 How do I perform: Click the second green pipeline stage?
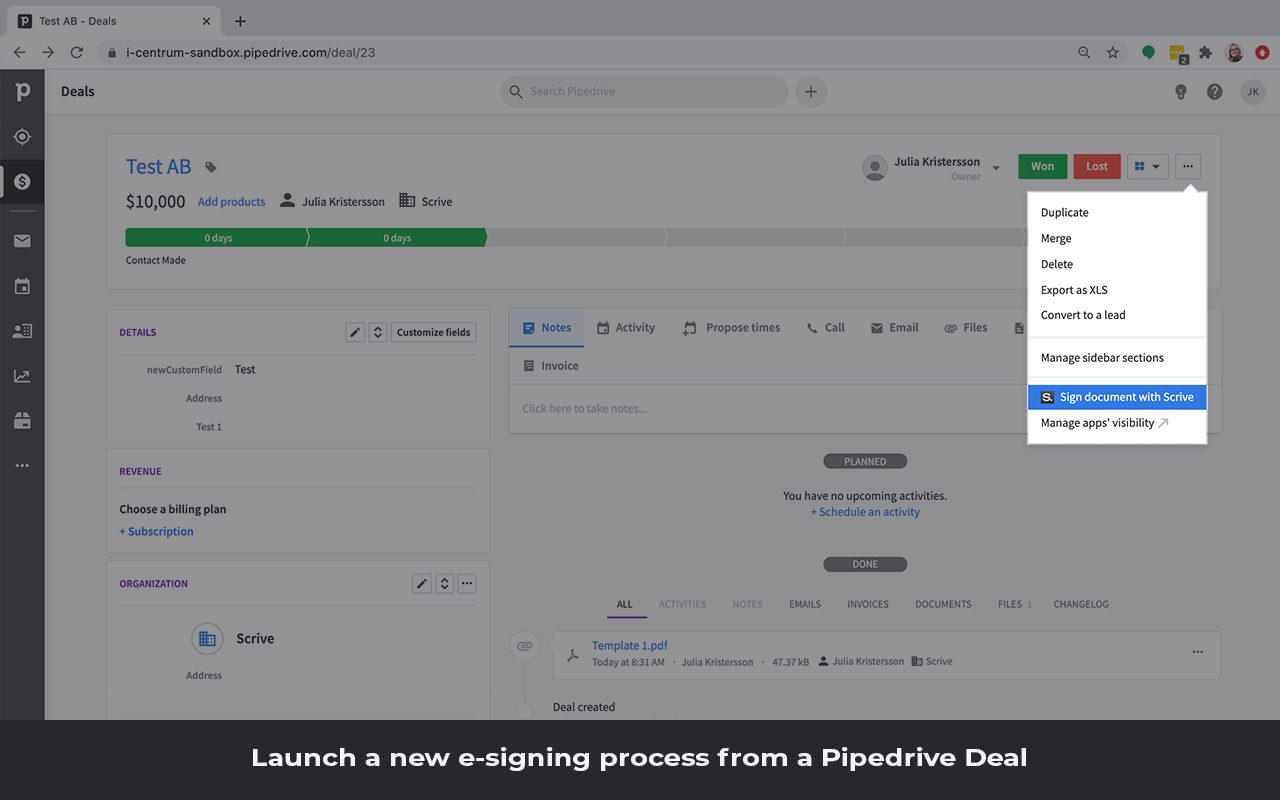tap(398, 238)
